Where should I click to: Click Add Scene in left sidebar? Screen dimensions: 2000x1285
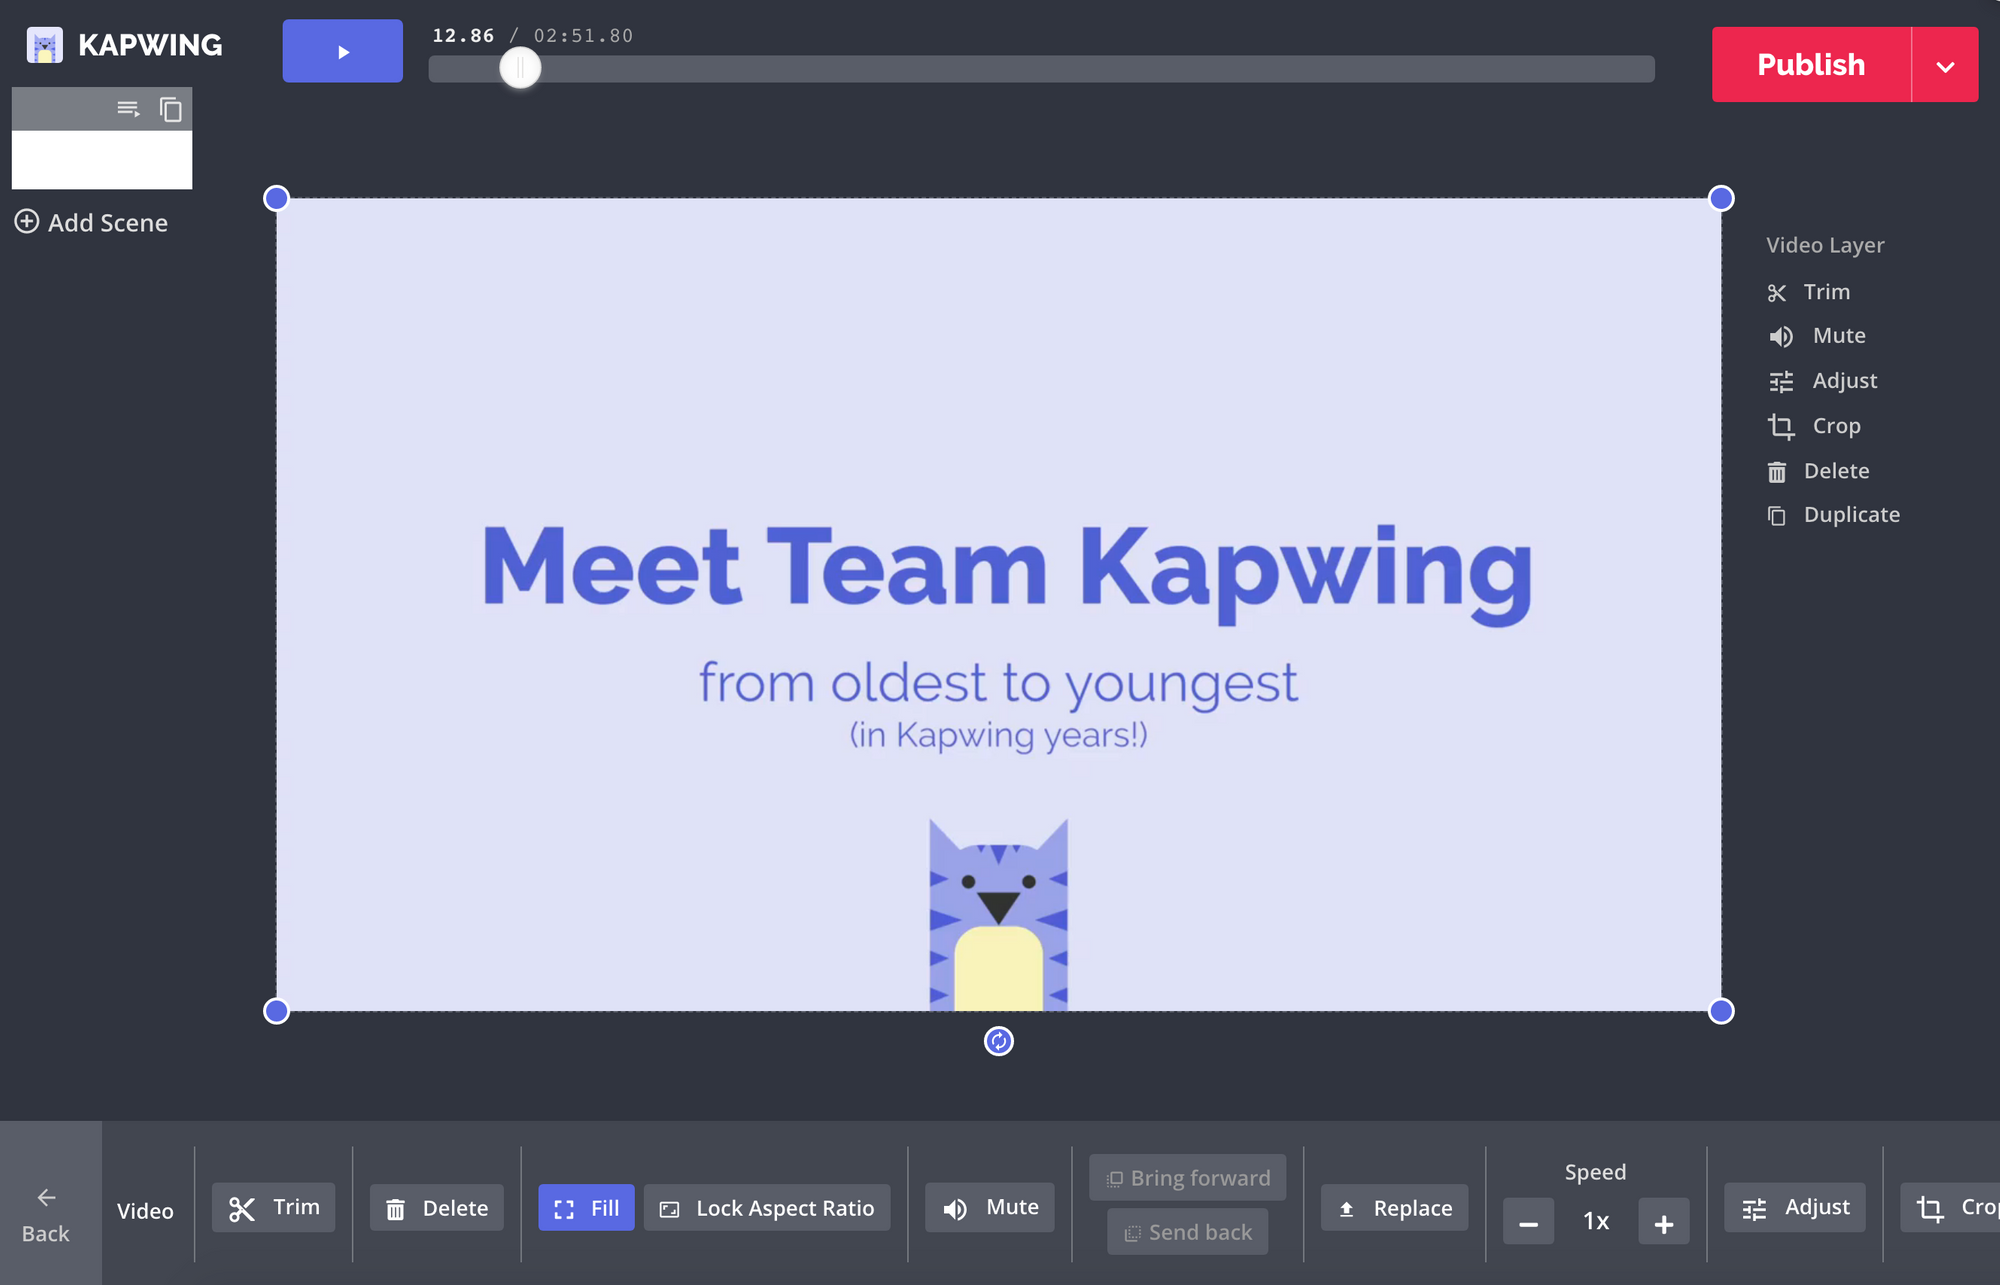pyautogui.click(x=91, y=222)
